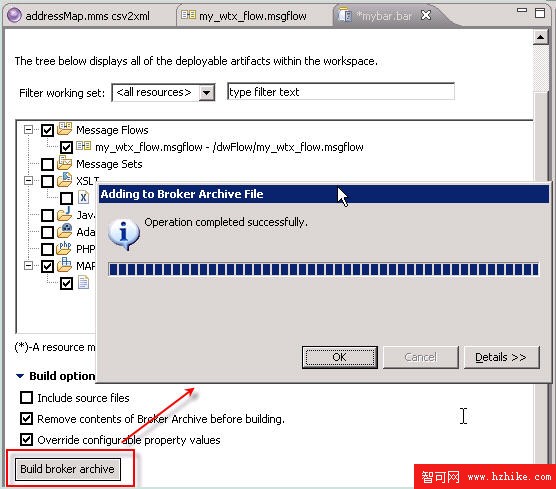
Task: Uncheck the MAP child file checkbox
Action: click(x=66, y=283)
